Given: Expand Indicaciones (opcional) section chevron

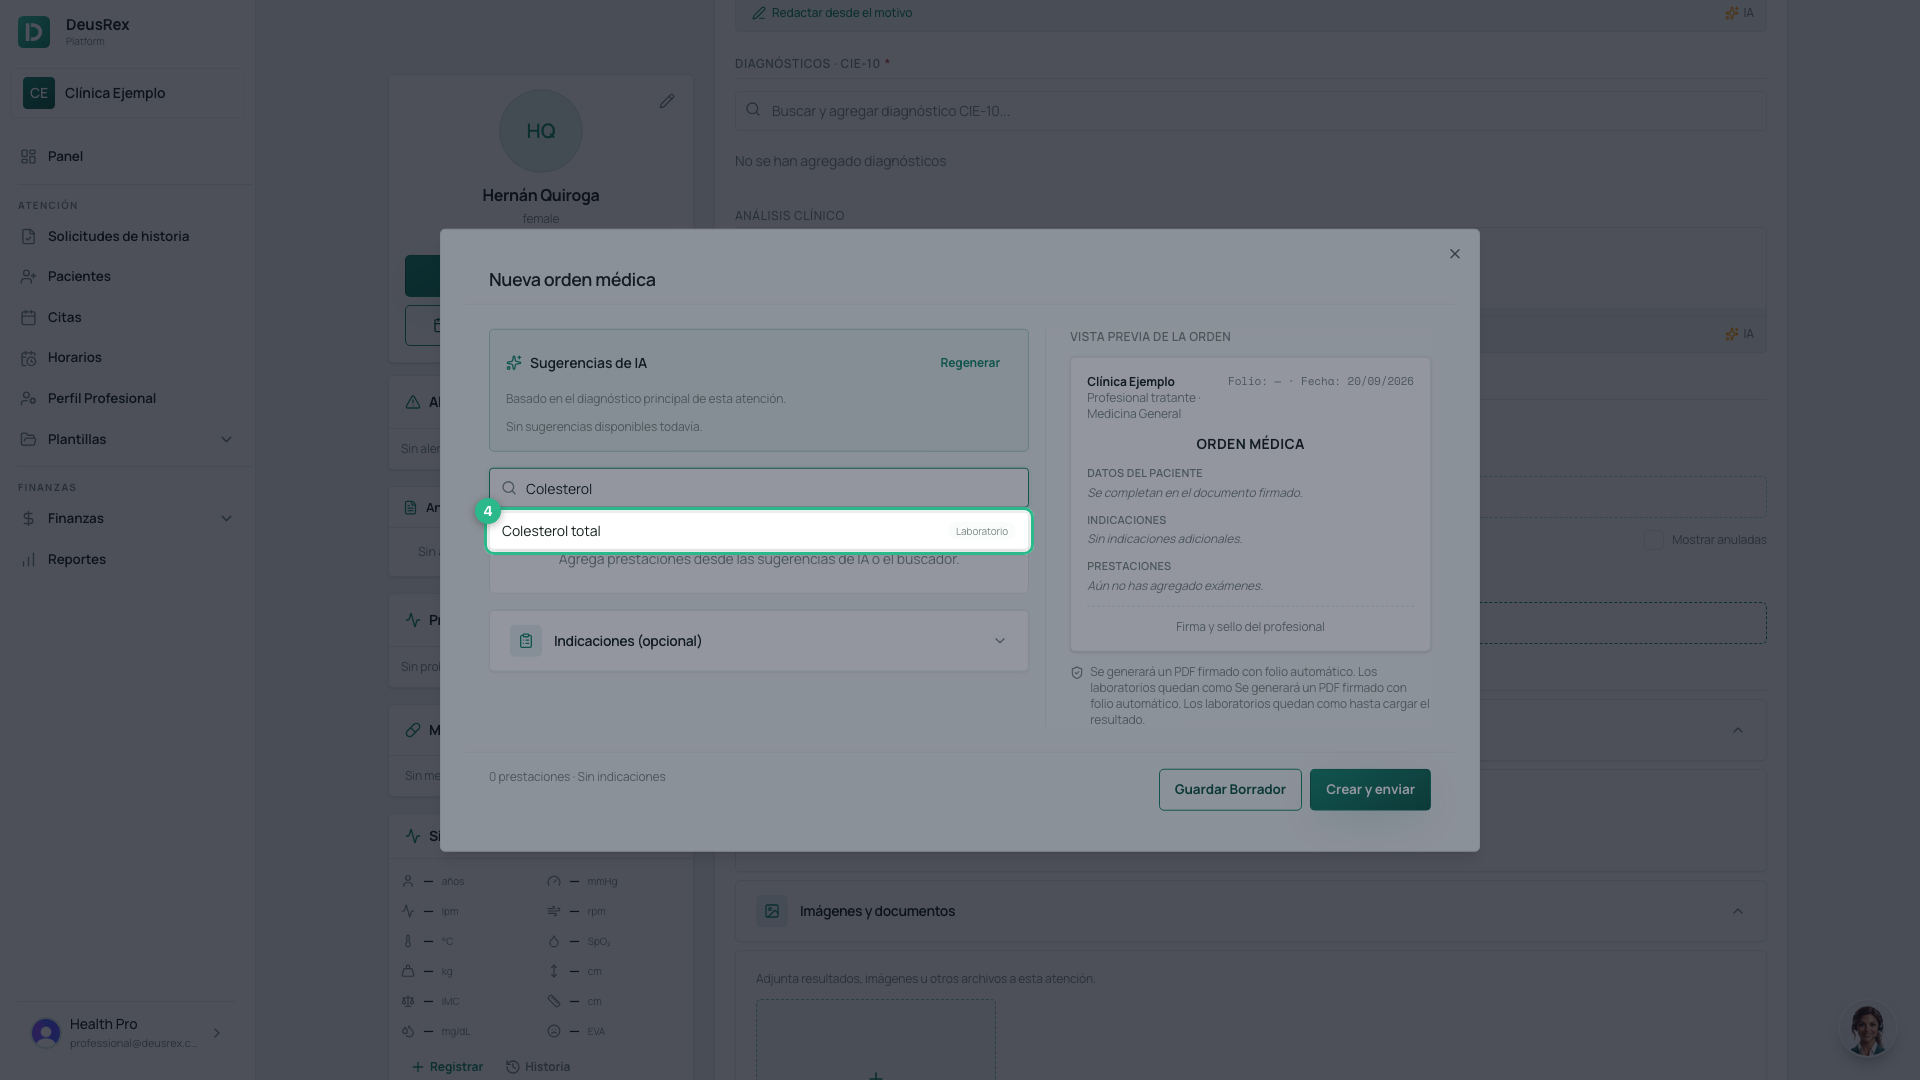Looking at the screenshot, I should (x=999, y=641).
